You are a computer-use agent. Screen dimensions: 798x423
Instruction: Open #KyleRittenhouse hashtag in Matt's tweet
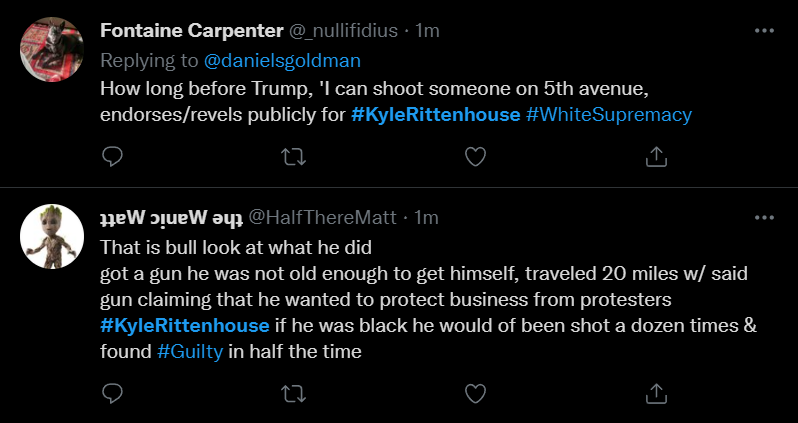(x=185, y=325)
